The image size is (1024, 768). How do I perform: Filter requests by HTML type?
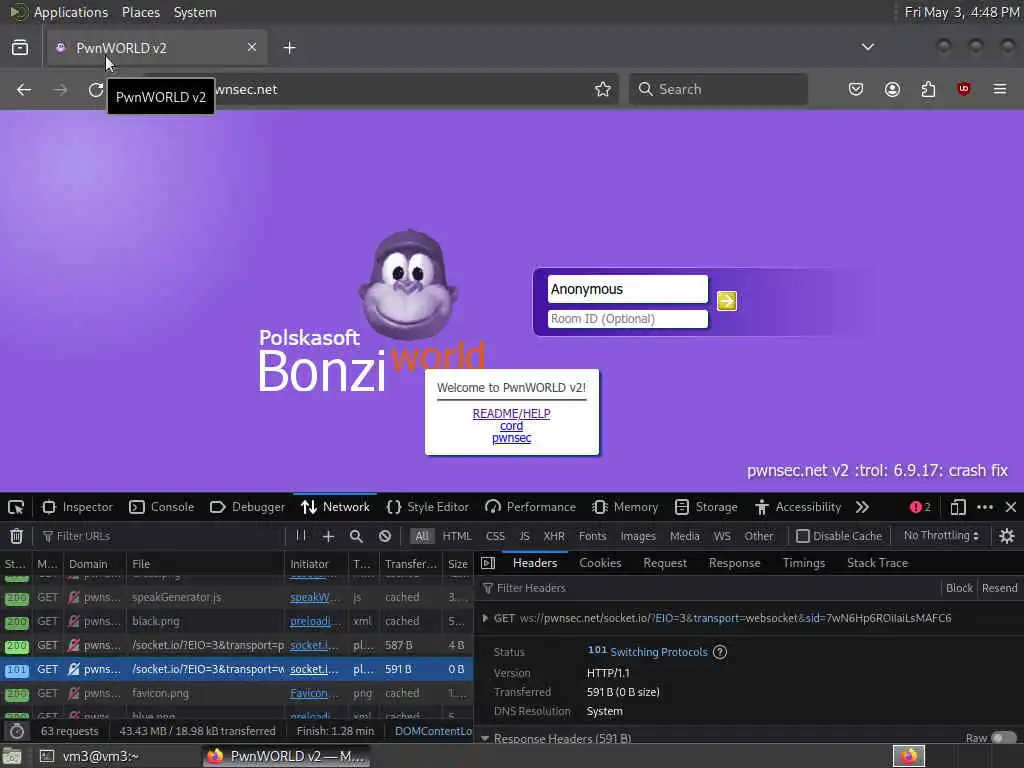(x=456, y=536)
